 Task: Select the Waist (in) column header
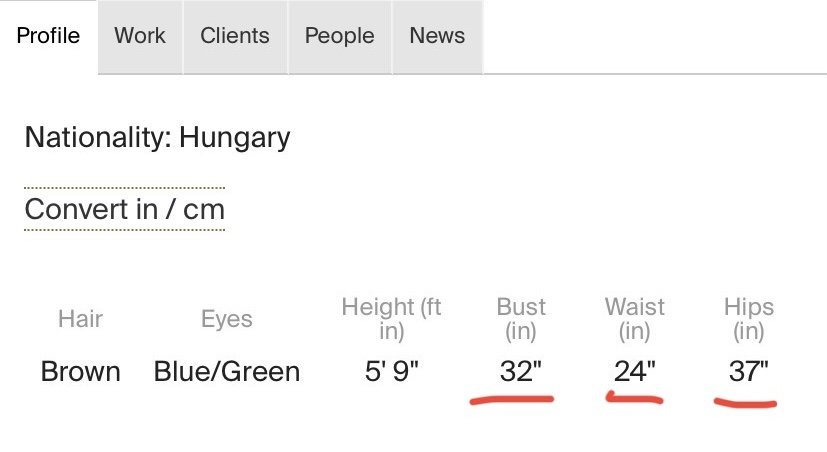pos(634,319)
